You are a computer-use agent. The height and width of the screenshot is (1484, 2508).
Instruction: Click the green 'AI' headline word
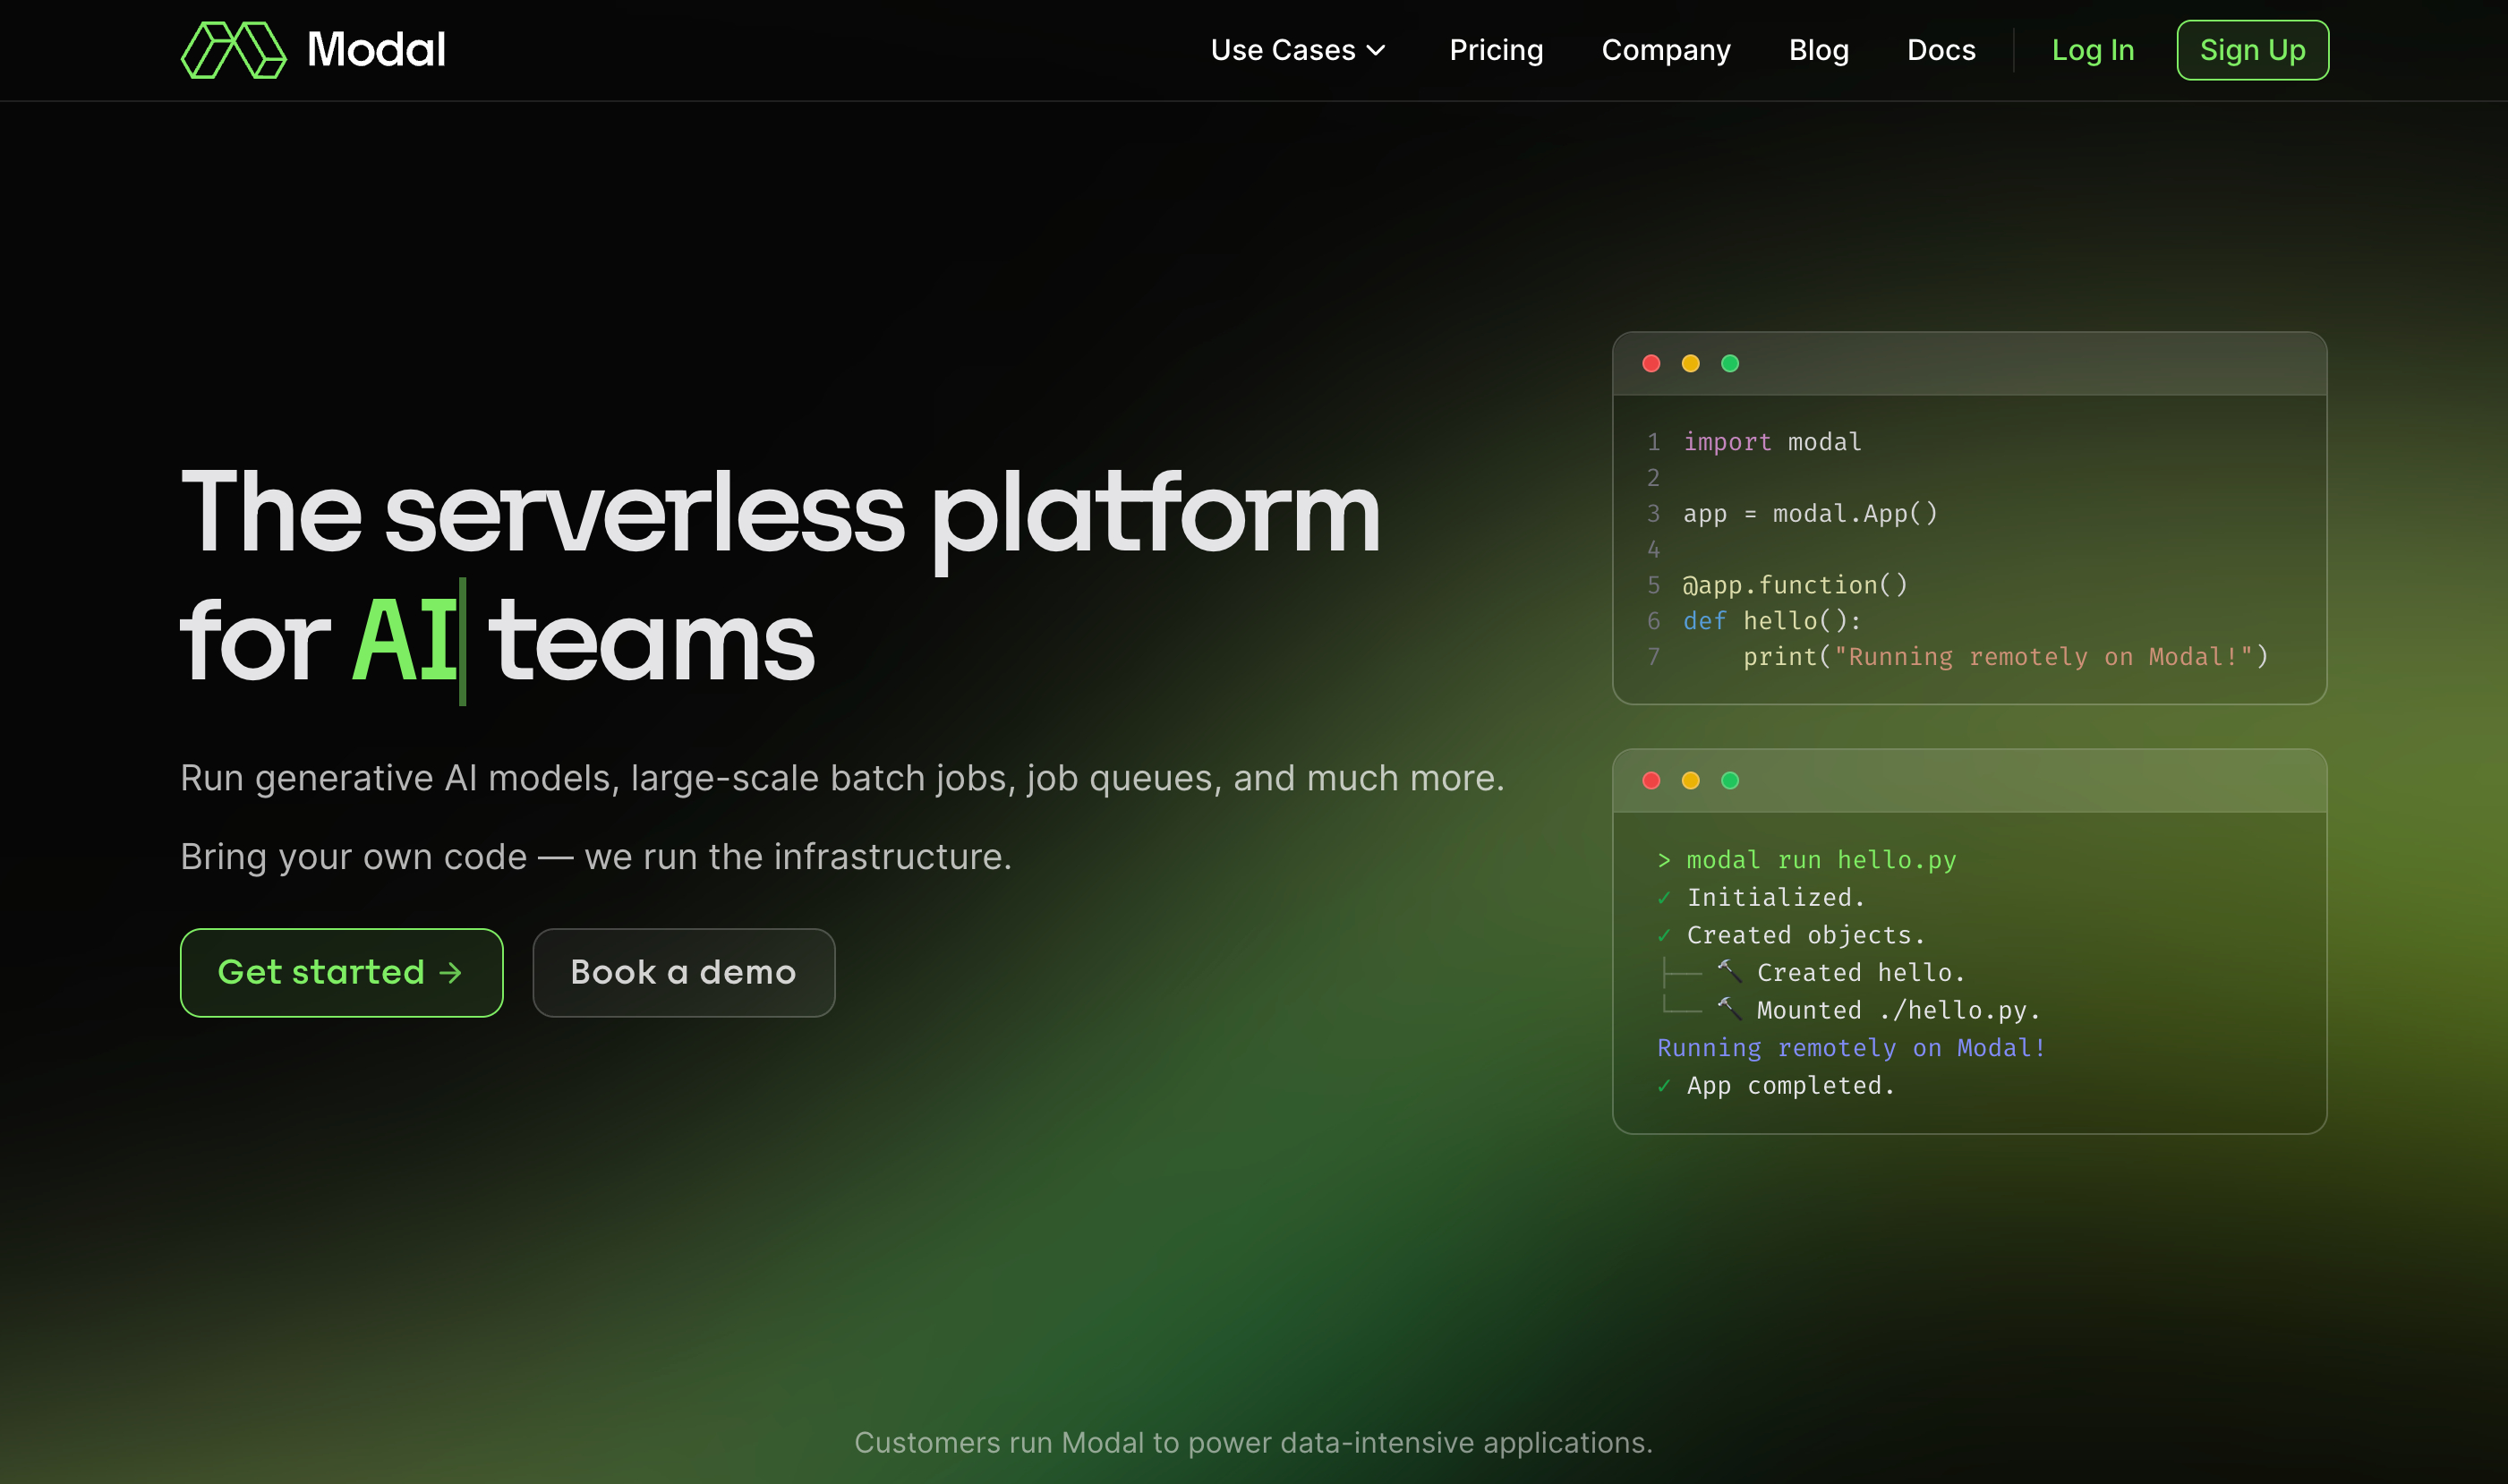(405, 640)
